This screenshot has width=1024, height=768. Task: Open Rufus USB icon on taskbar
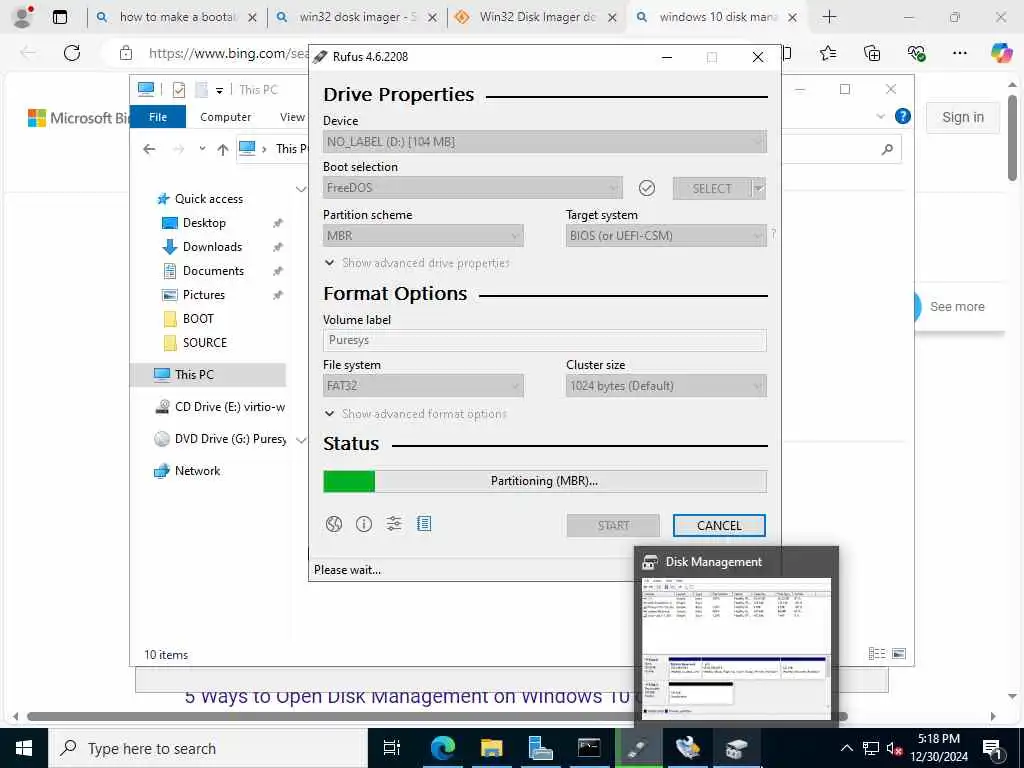638,748
